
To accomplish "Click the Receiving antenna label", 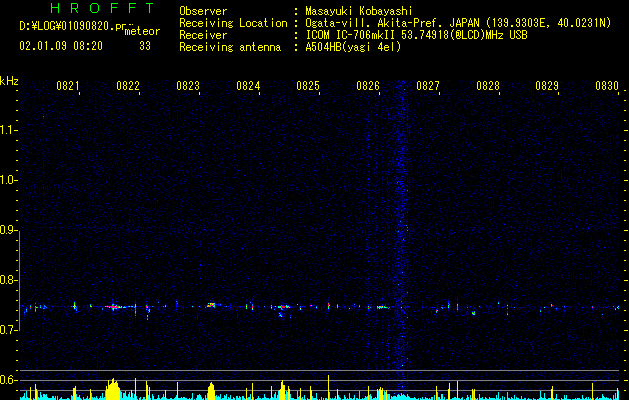I will pyautogui.click(x=230, y=47).
